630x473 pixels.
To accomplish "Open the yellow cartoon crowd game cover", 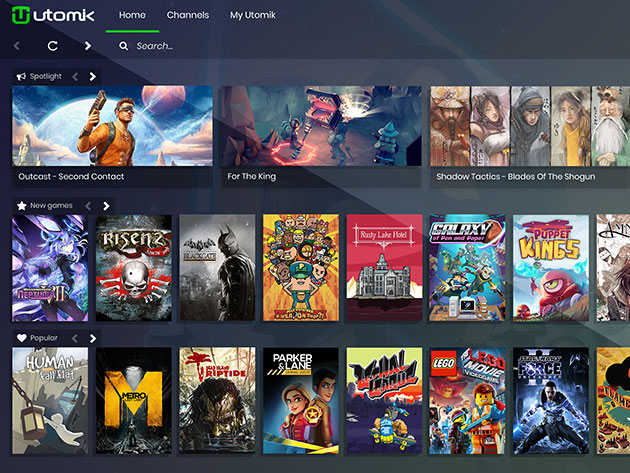I will tap(301, 268).
